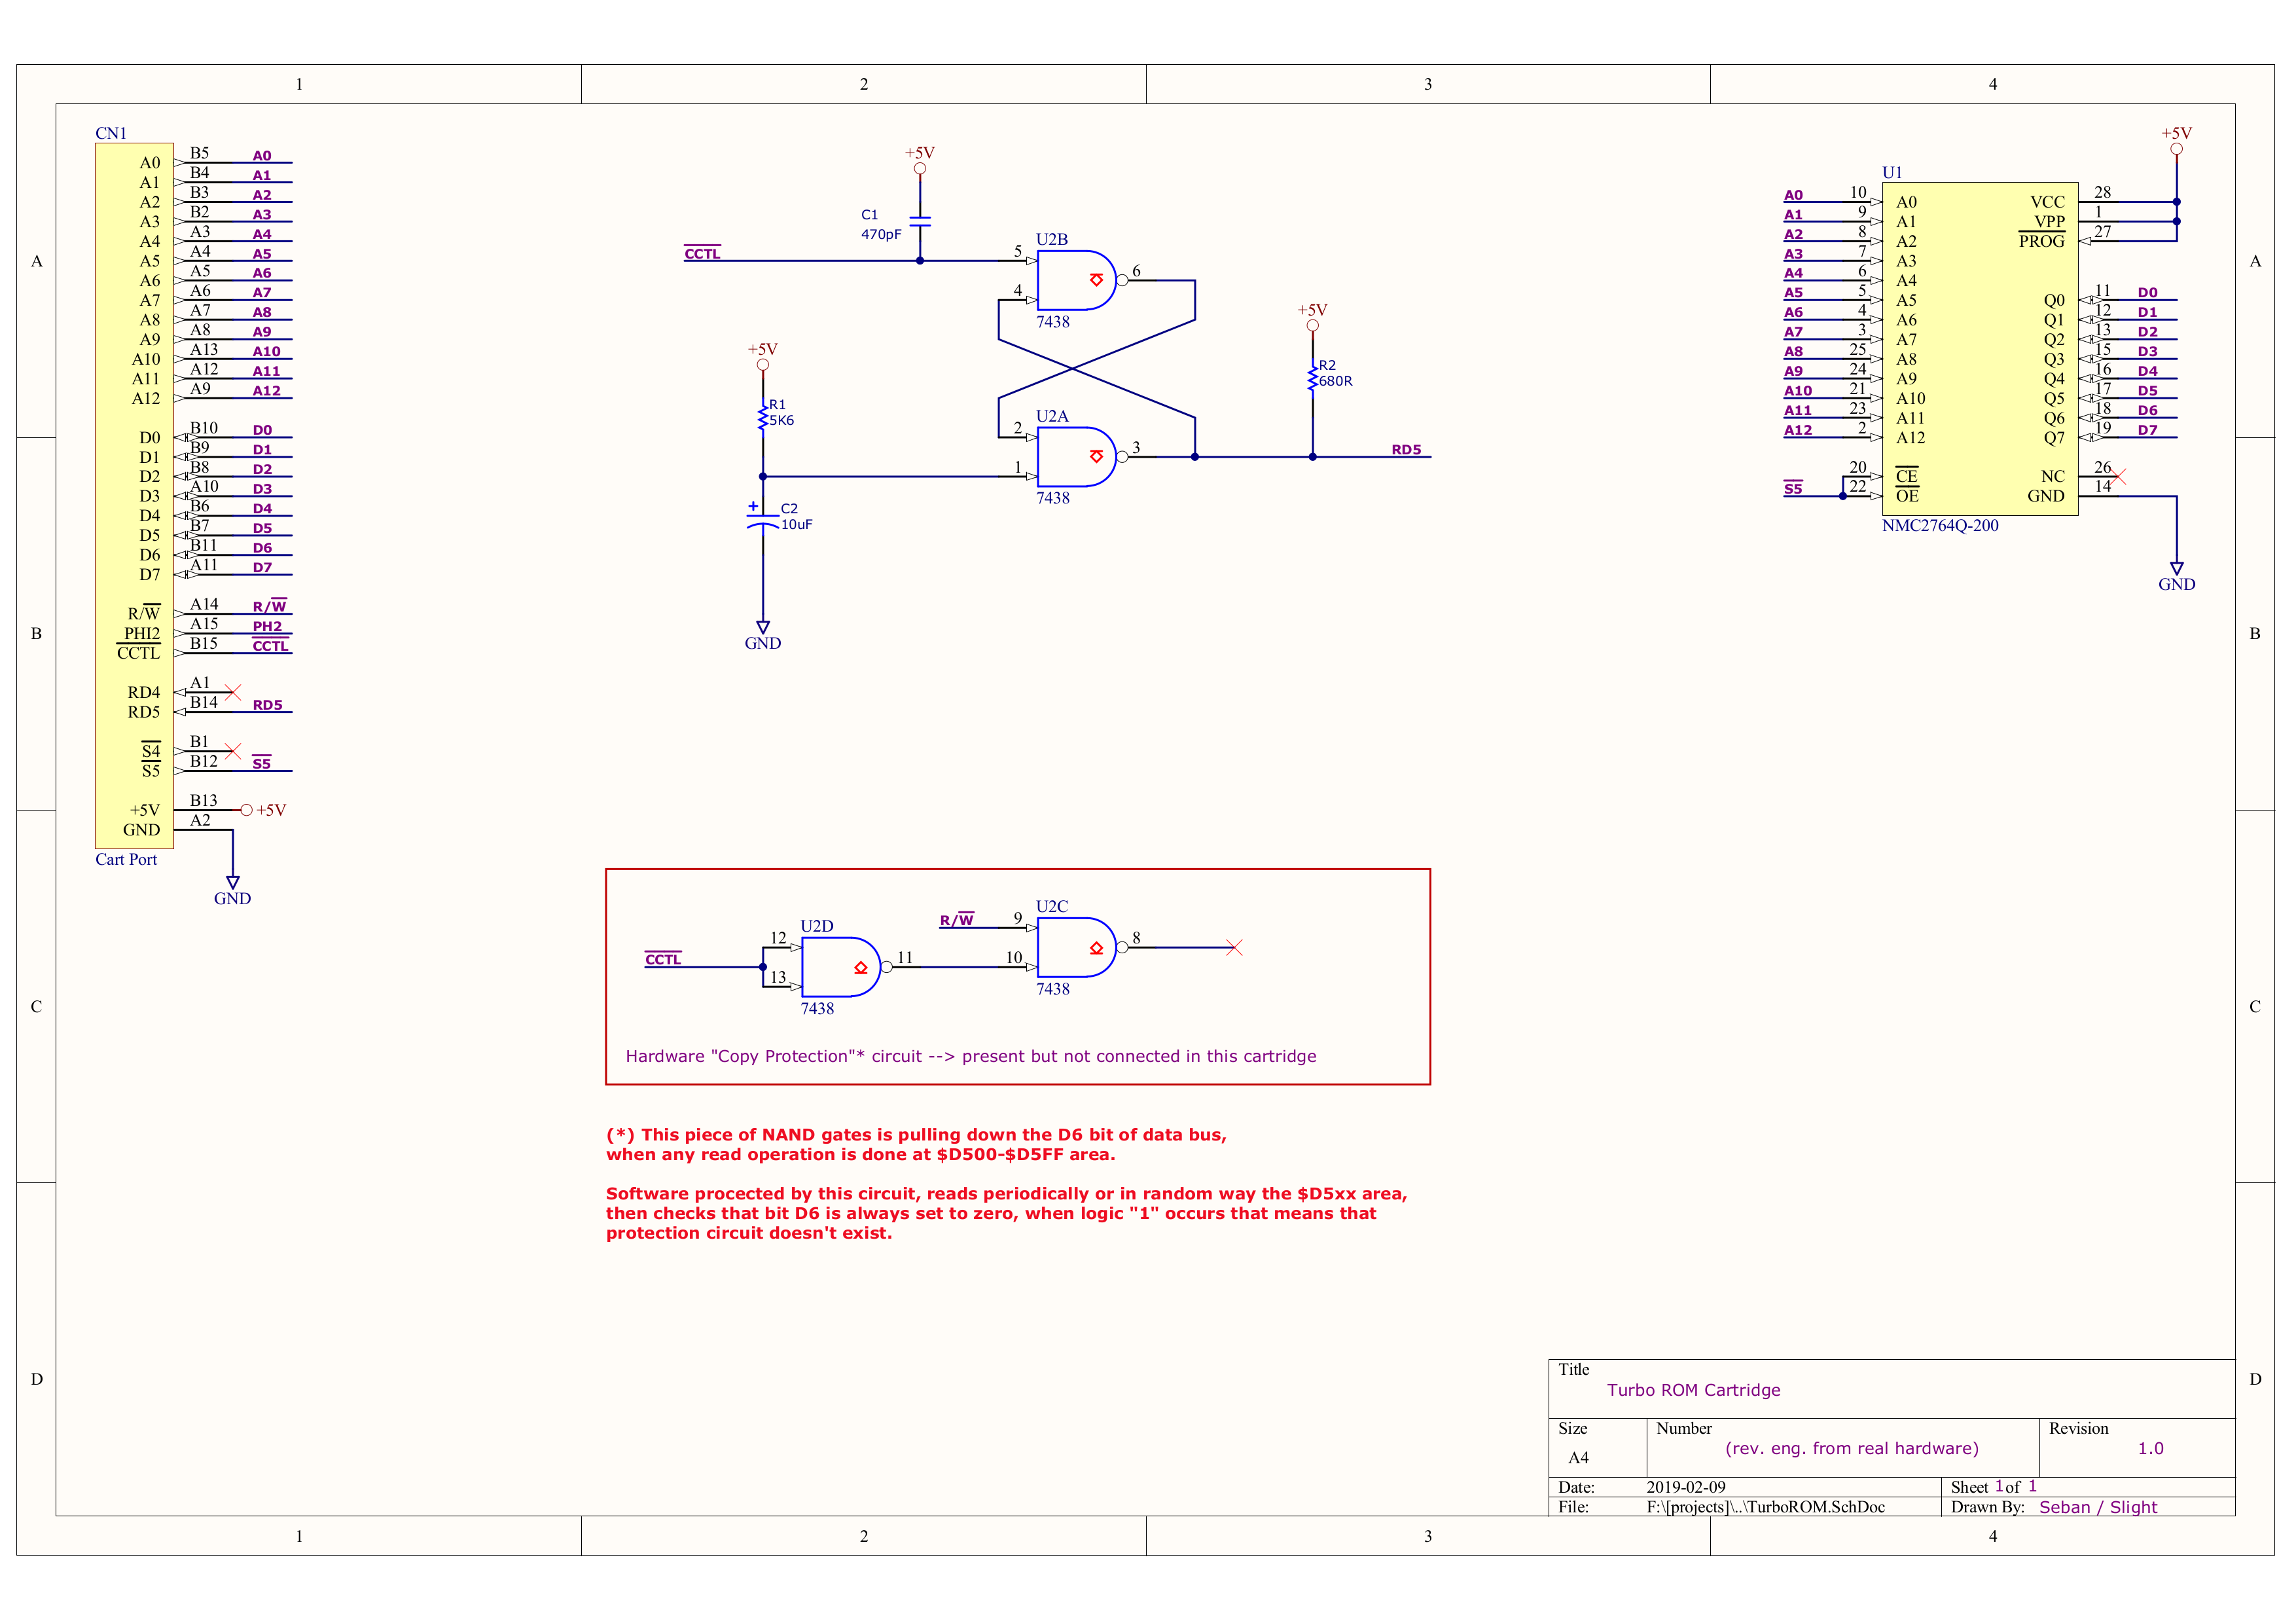Click the no-connect X at U2C output
The height and width of the screenshot is (1623, 2296).
pos(1234,947)
